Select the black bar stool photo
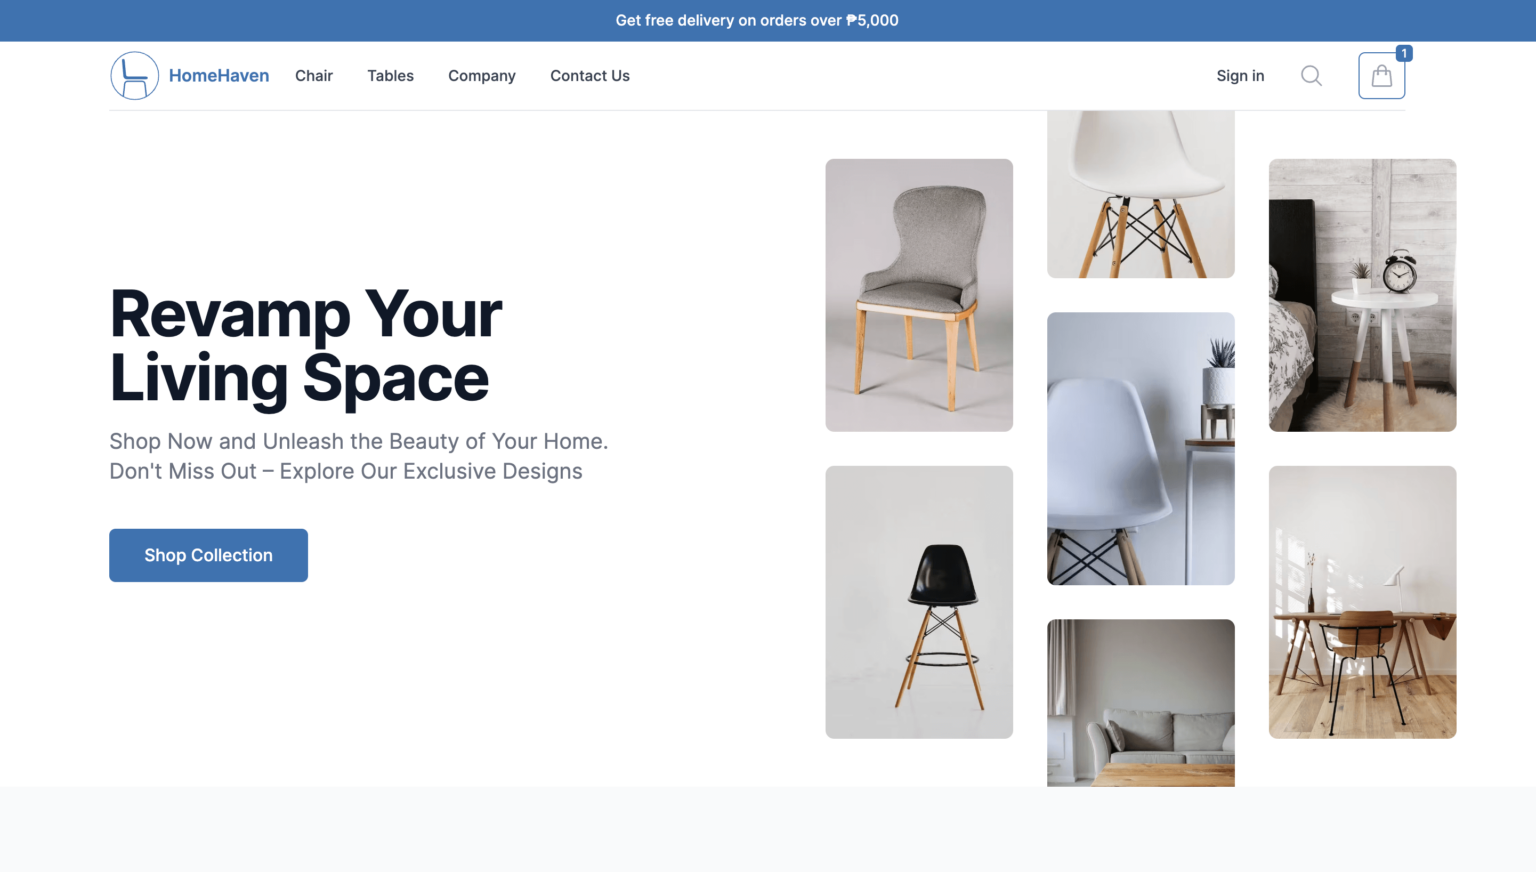 tap(919, 602)
